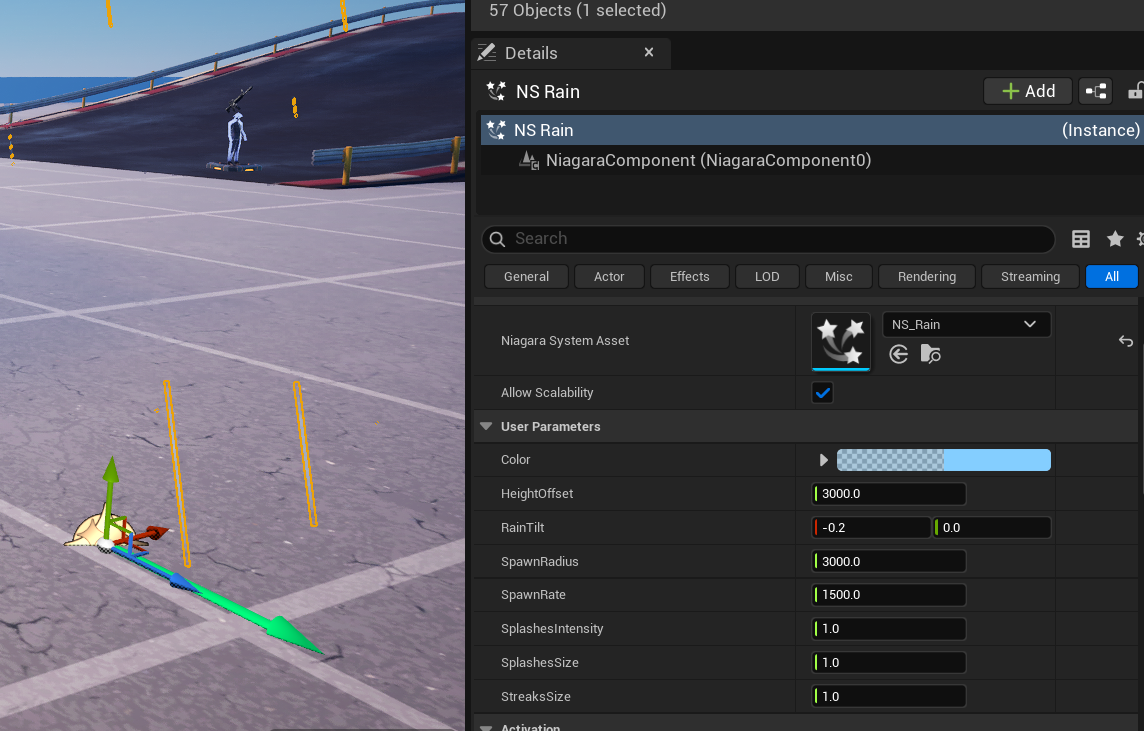
Task: Filter by the Streaming category
Action: click(x=1030, y=276)
